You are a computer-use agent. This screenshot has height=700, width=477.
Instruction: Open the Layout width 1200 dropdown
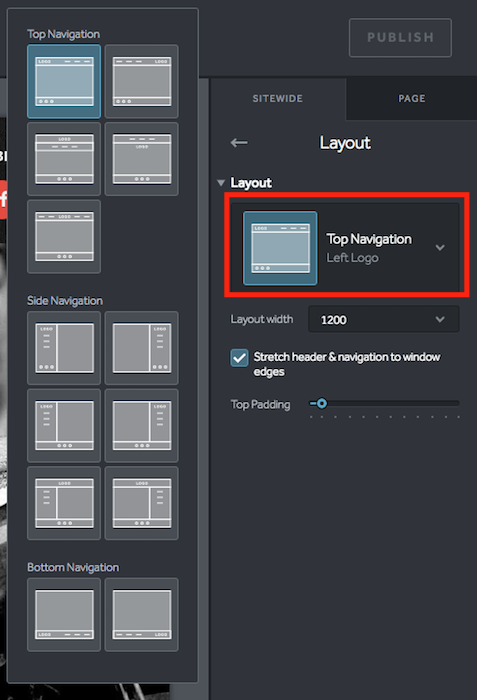pyautogui.click(x=384, y=319)
